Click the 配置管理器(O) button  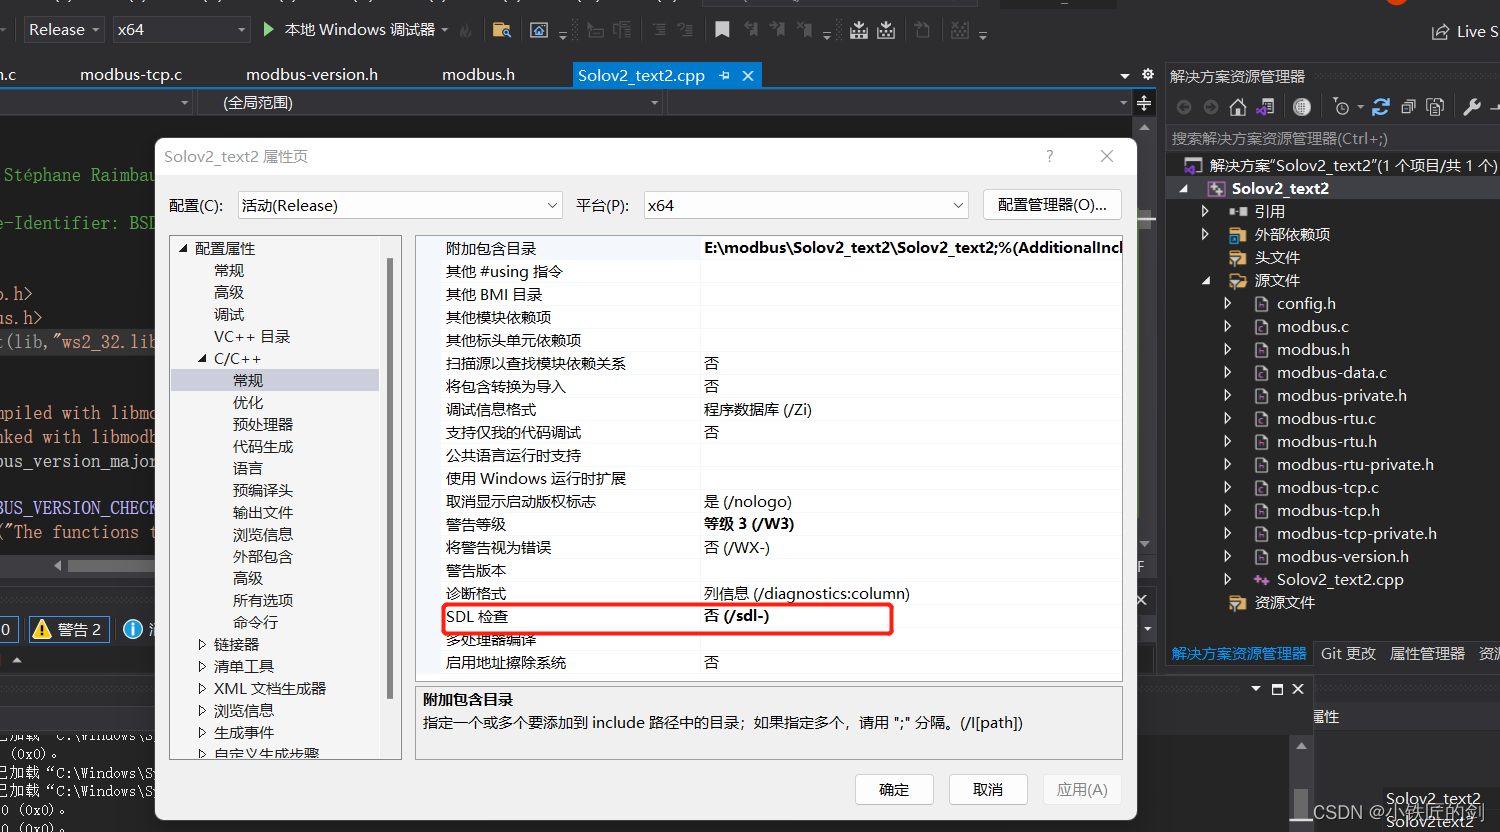pyautogui.click(x=1052, y=204)
